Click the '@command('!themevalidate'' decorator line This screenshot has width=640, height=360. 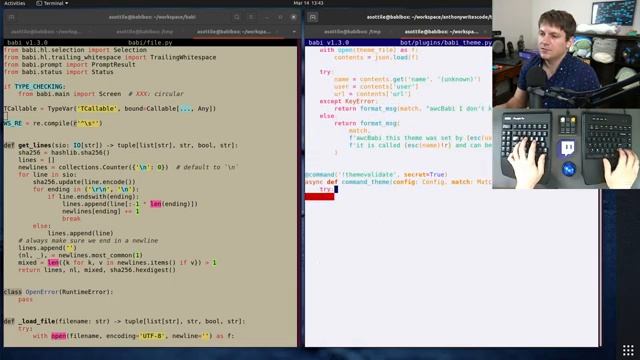(376, 174)
